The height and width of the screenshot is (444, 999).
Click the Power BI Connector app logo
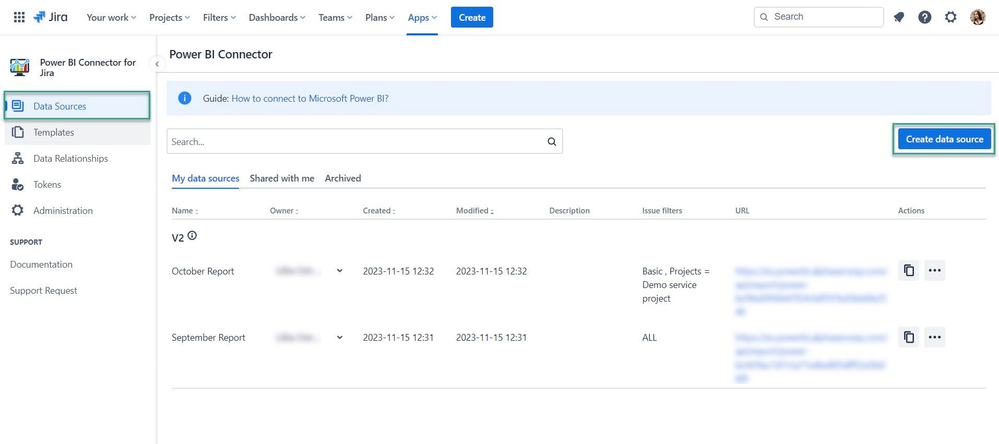point(20,67)
